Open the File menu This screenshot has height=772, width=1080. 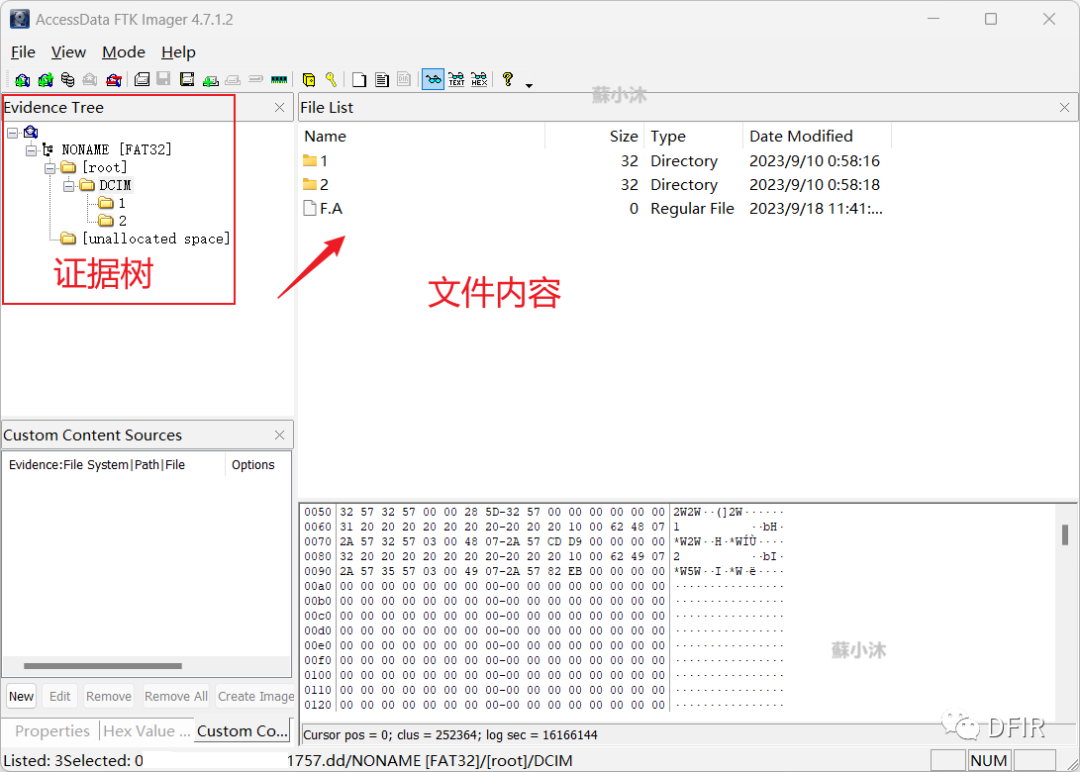point(23,52)
